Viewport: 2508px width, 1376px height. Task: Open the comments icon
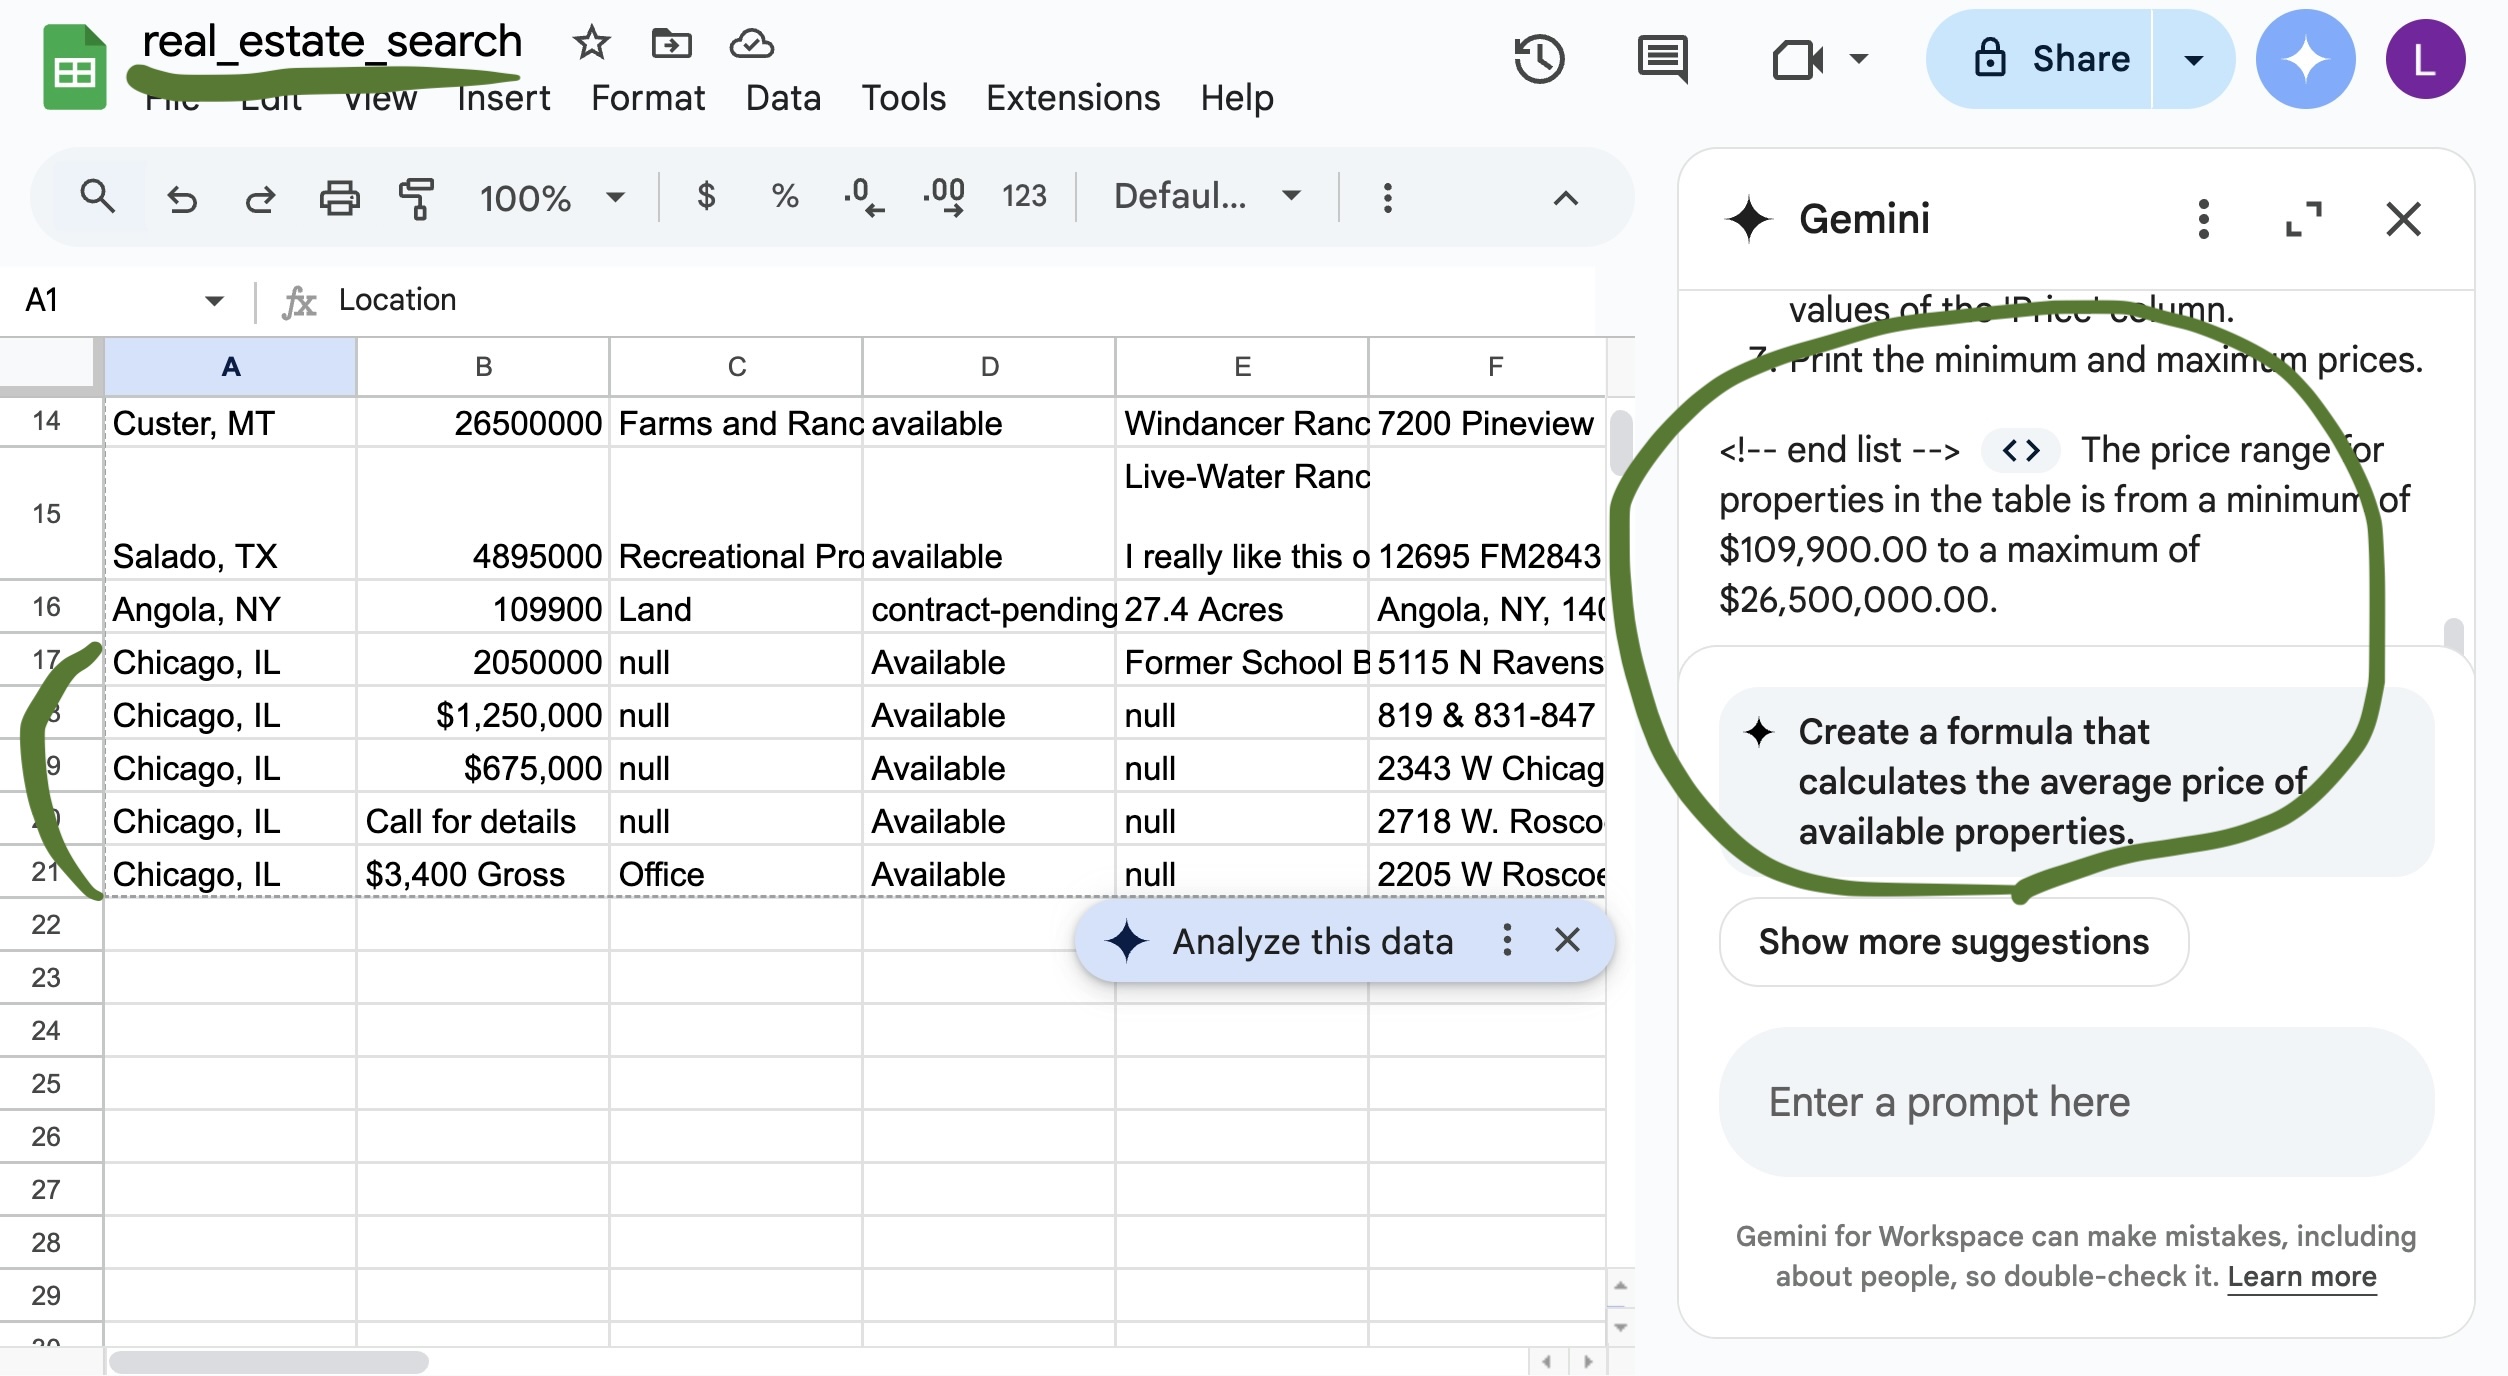click(1663, 59)
